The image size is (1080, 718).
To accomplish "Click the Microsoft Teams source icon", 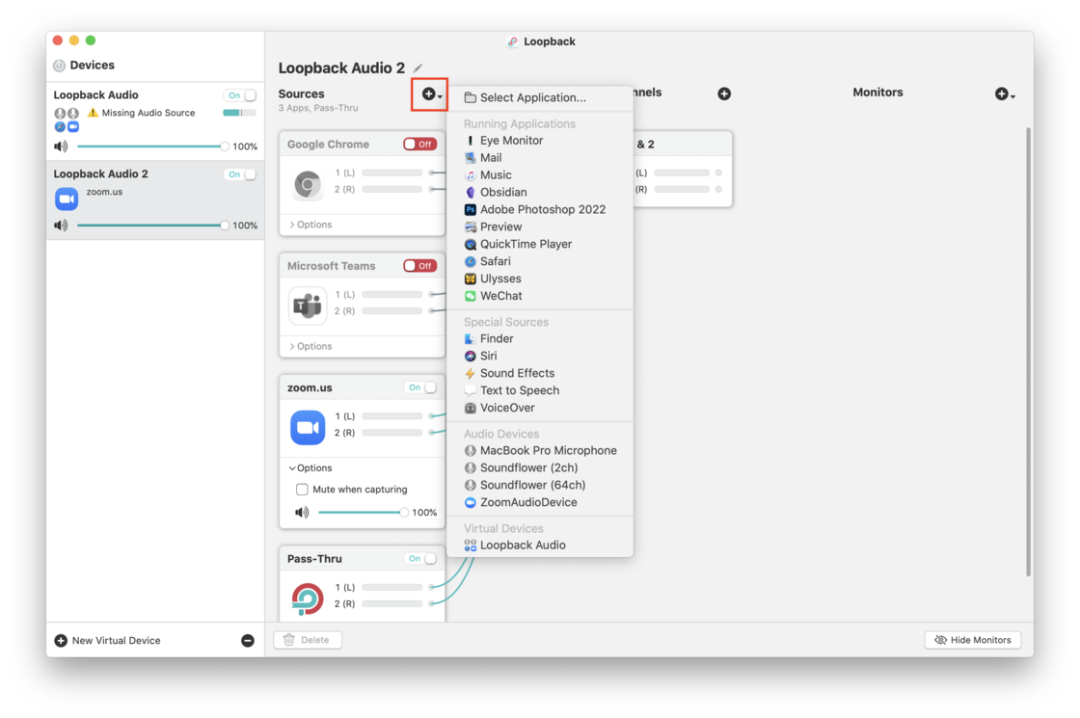I will click(x=307, y=305).
